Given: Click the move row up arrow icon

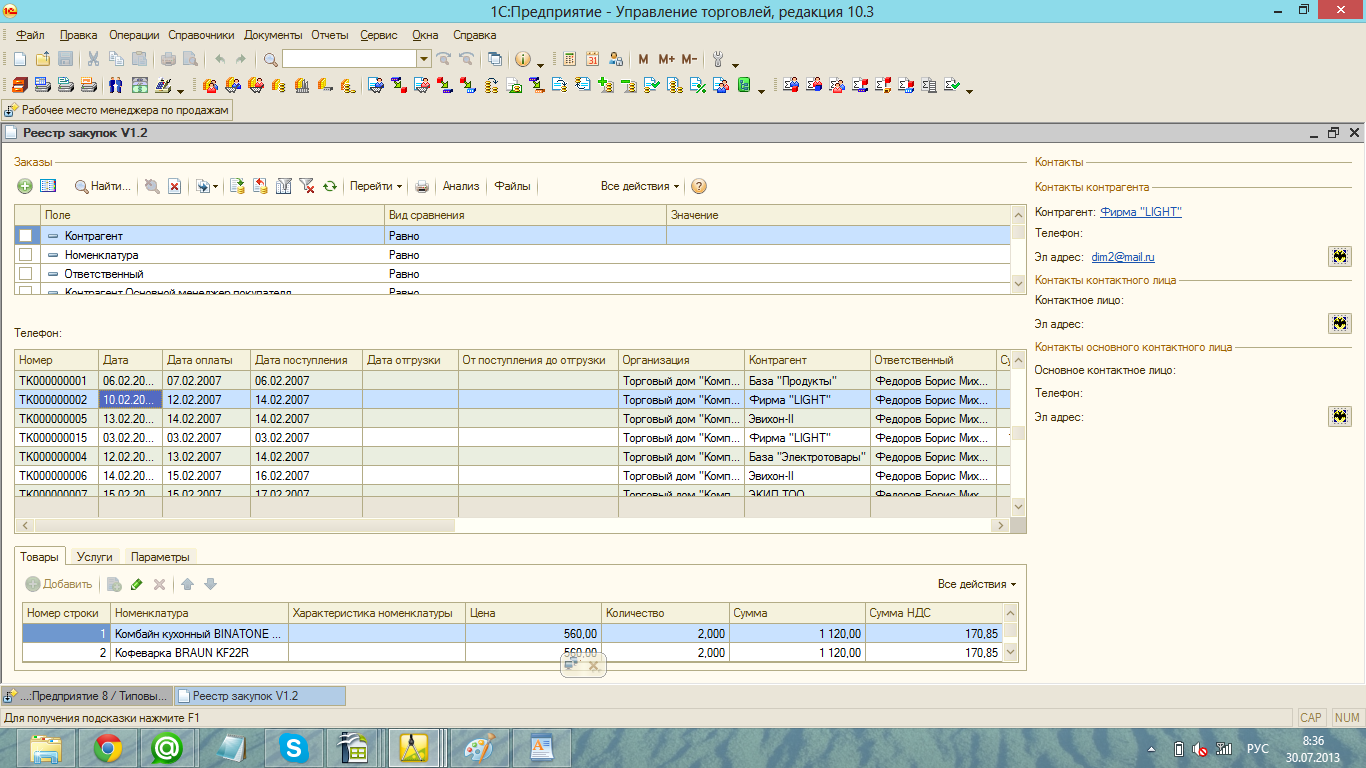Looking at the screenshot, I should click(188, 584).
